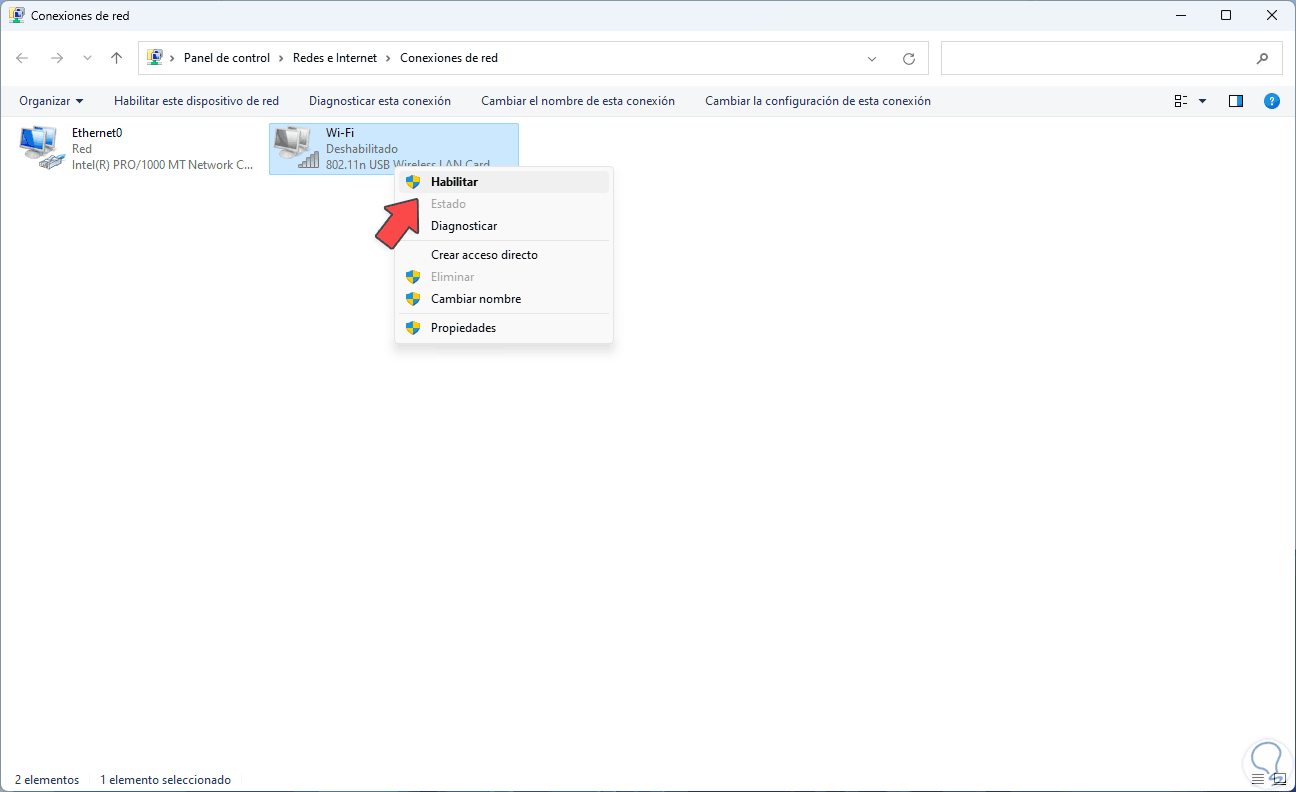Click the breadcrumb chevron after Panel de control
The height and width of the screenshot is (792, 1296).
(282, 58)
